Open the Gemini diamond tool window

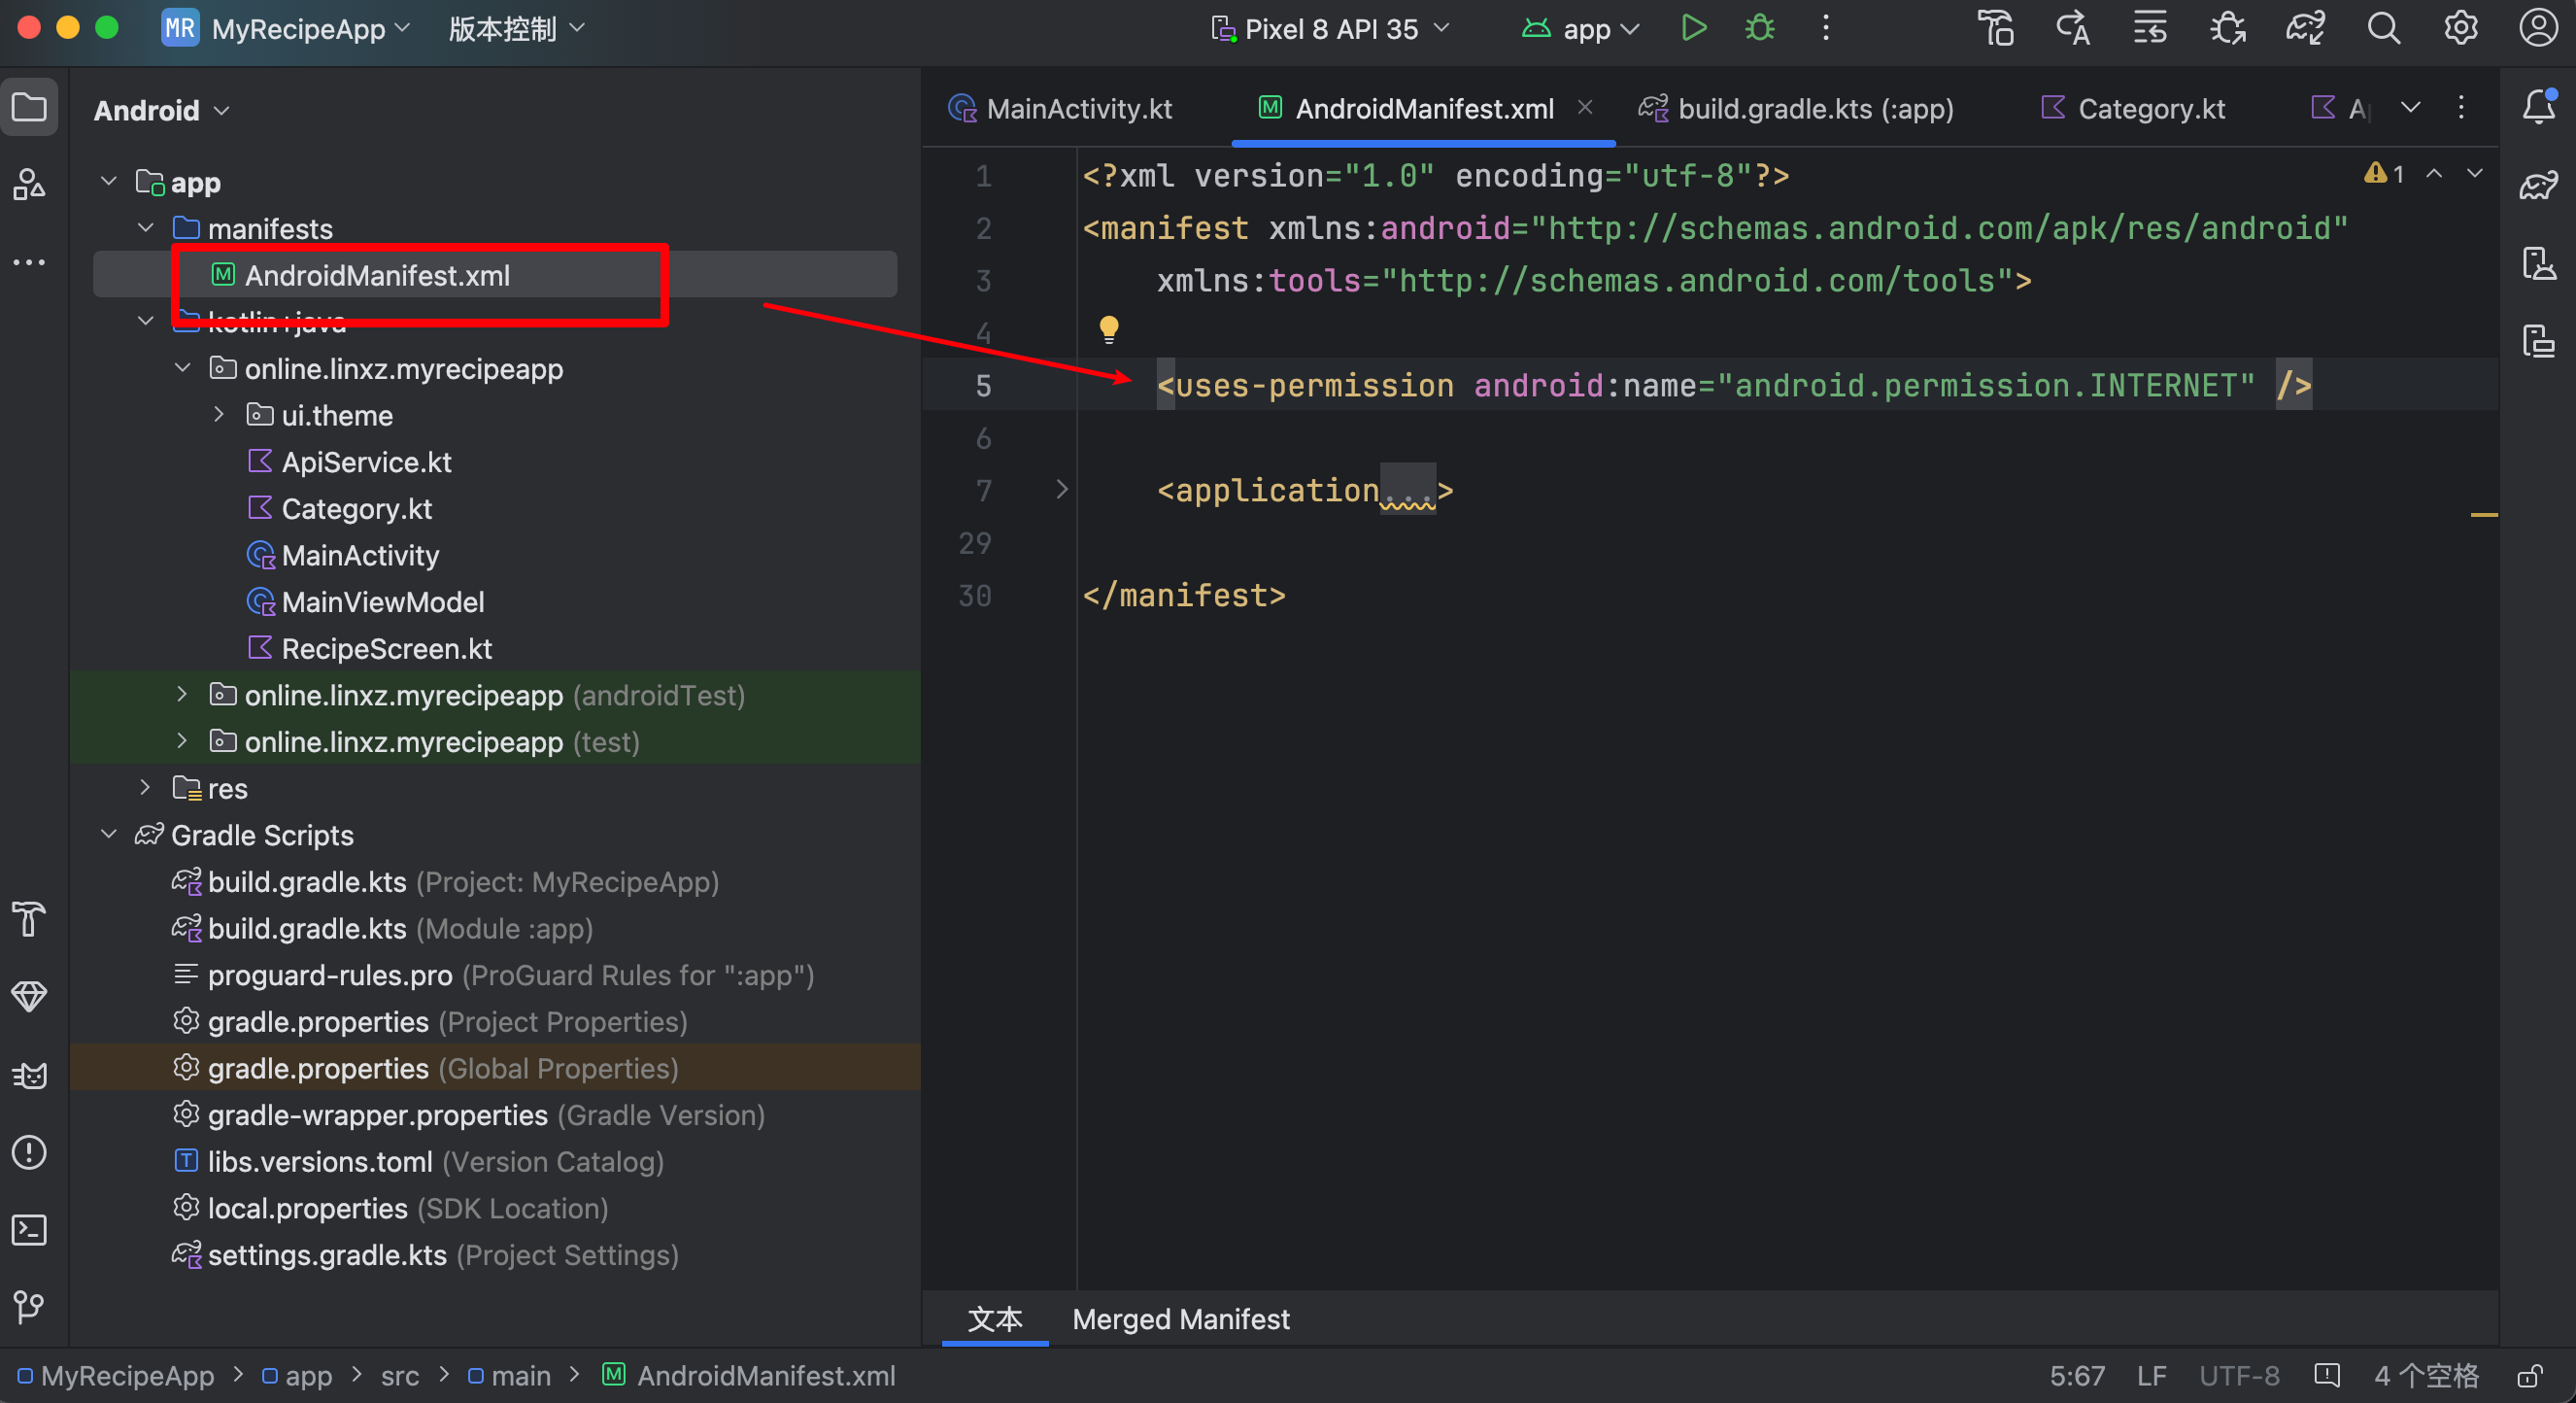coord(29,997)
